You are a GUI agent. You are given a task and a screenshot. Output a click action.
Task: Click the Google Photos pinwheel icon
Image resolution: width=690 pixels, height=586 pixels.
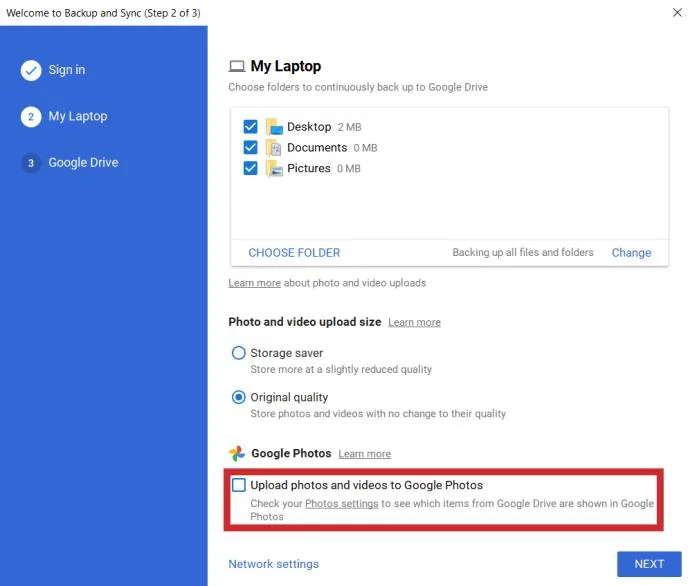237,453
